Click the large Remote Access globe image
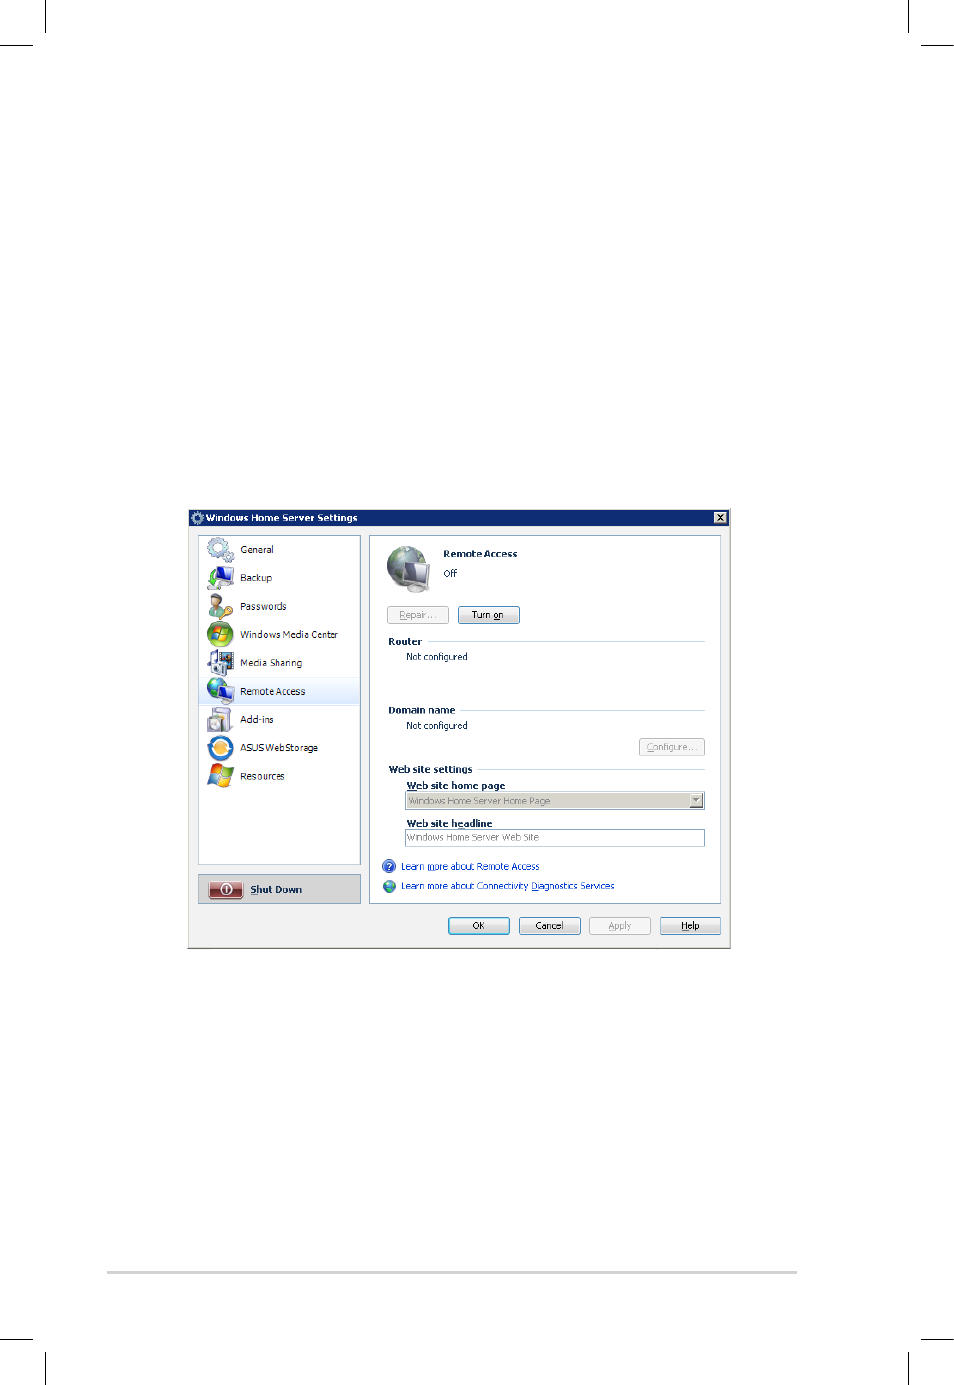 [408, 569]
